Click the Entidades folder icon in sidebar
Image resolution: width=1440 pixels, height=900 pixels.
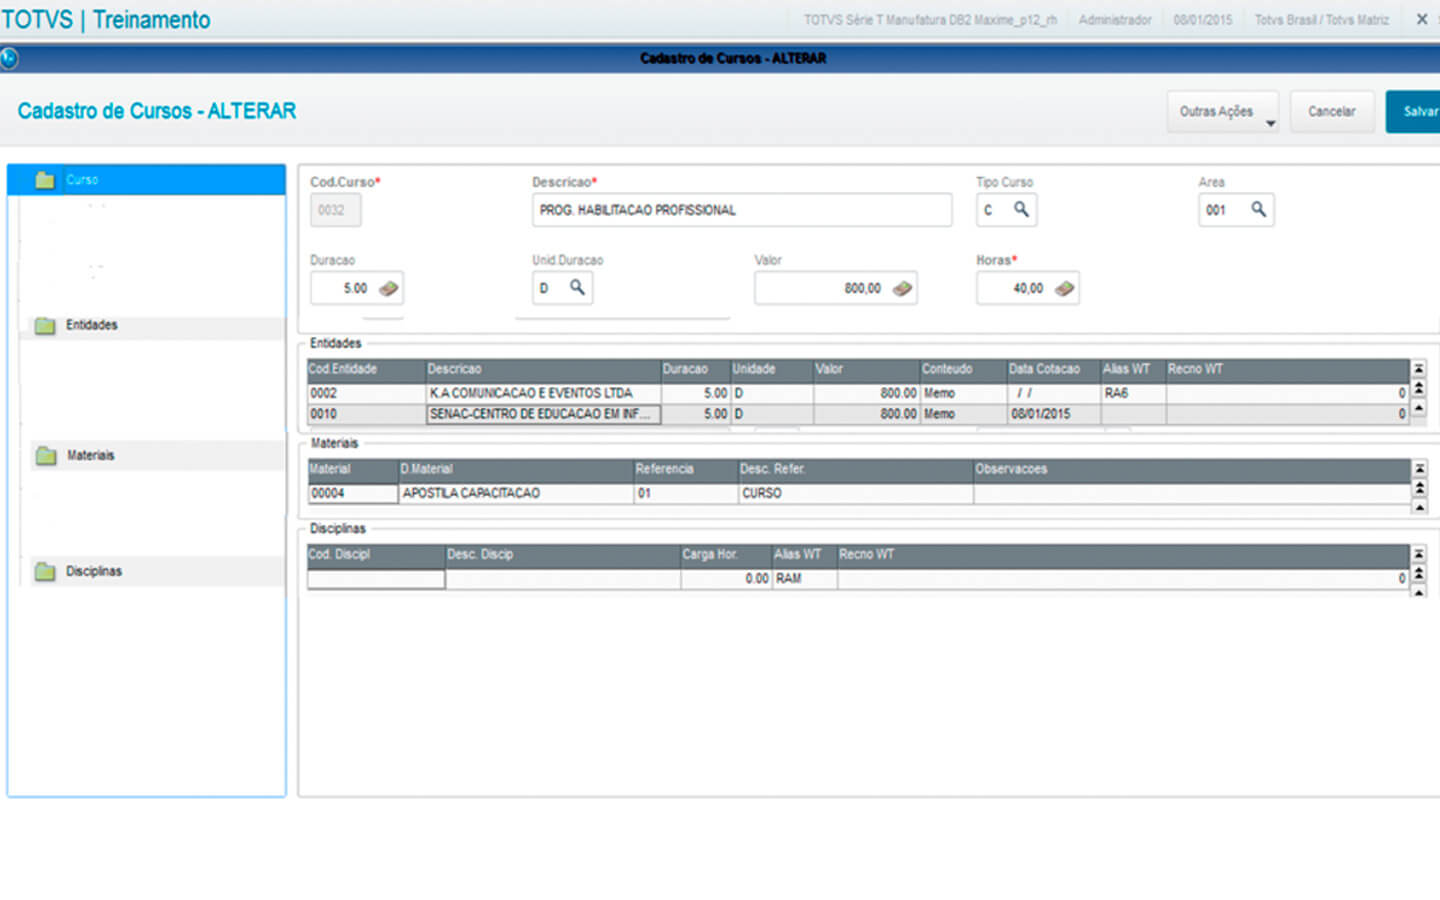[x=45, y=326]
